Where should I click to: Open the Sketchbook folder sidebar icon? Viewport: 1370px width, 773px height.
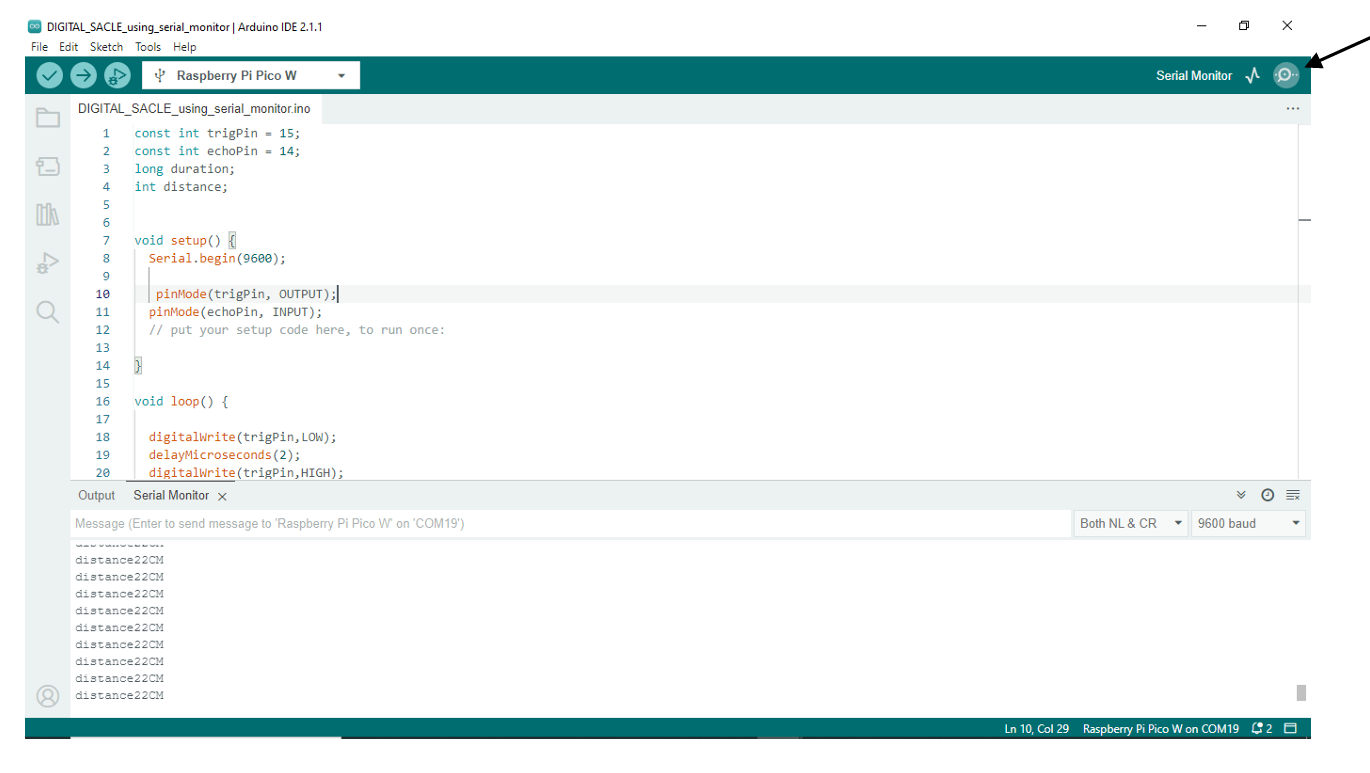pos(48,118)
